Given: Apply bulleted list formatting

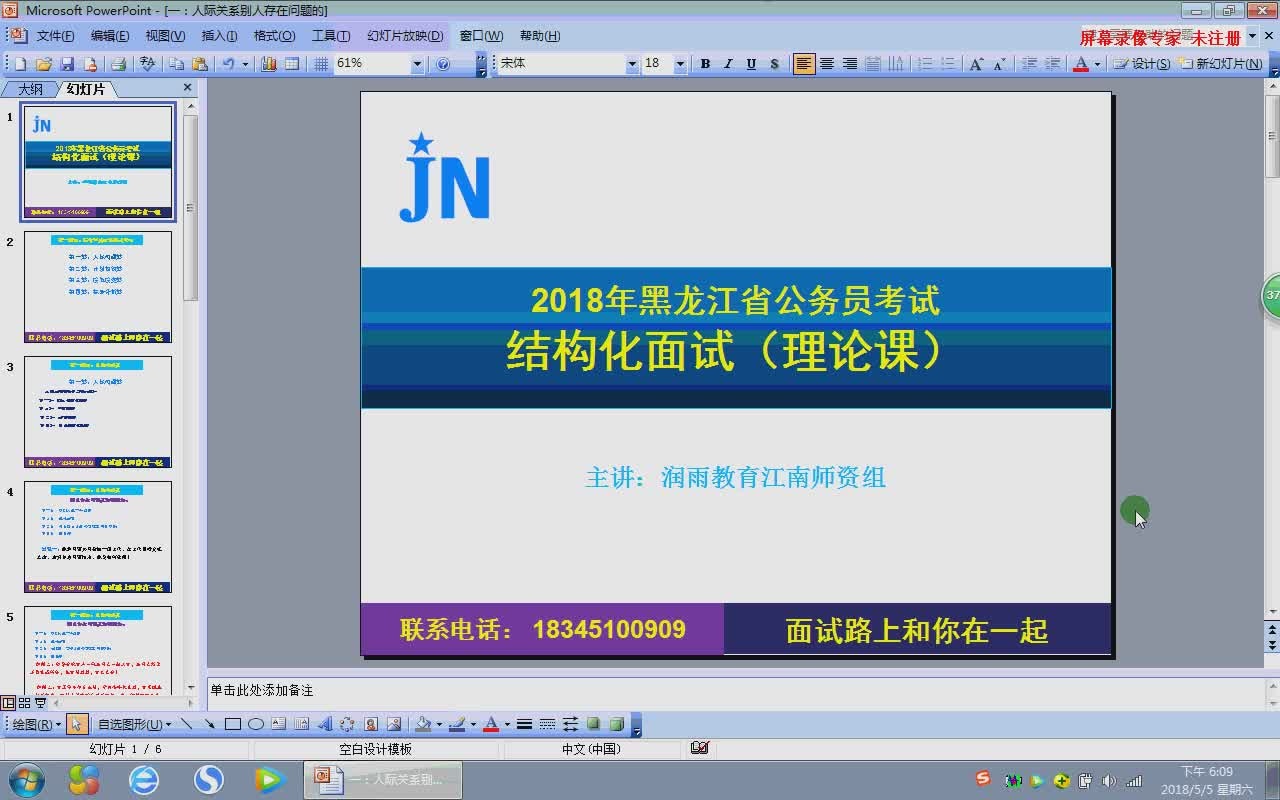Looking at the screenshot, I should coord(948,63).
